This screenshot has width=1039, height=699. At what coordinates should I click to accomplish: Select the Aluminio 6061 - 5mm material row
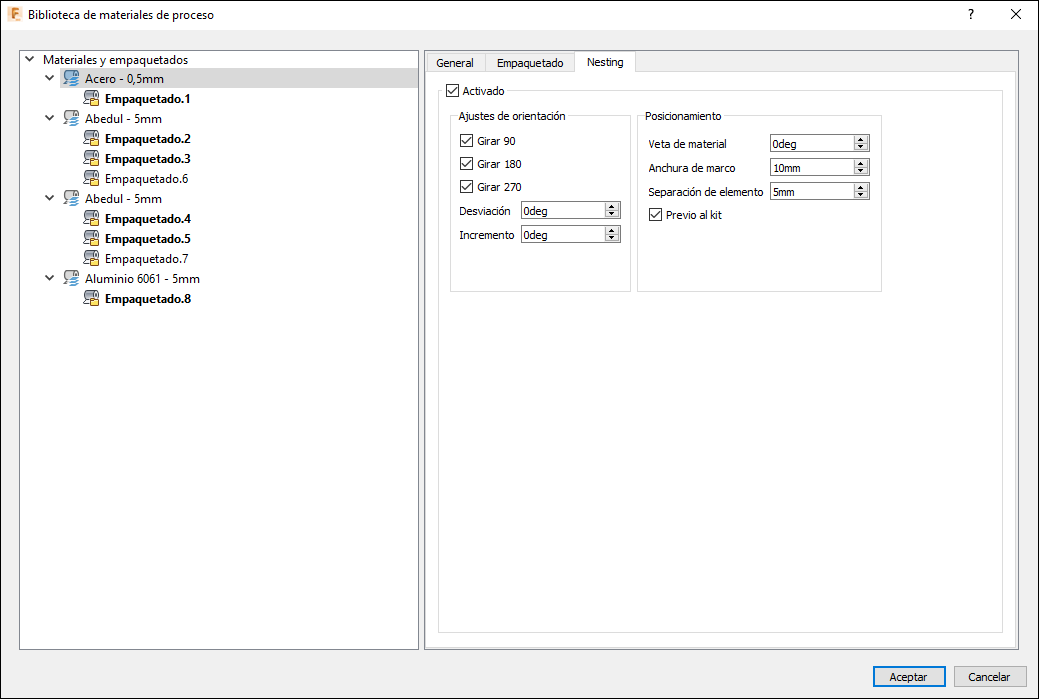pos(142,278)
